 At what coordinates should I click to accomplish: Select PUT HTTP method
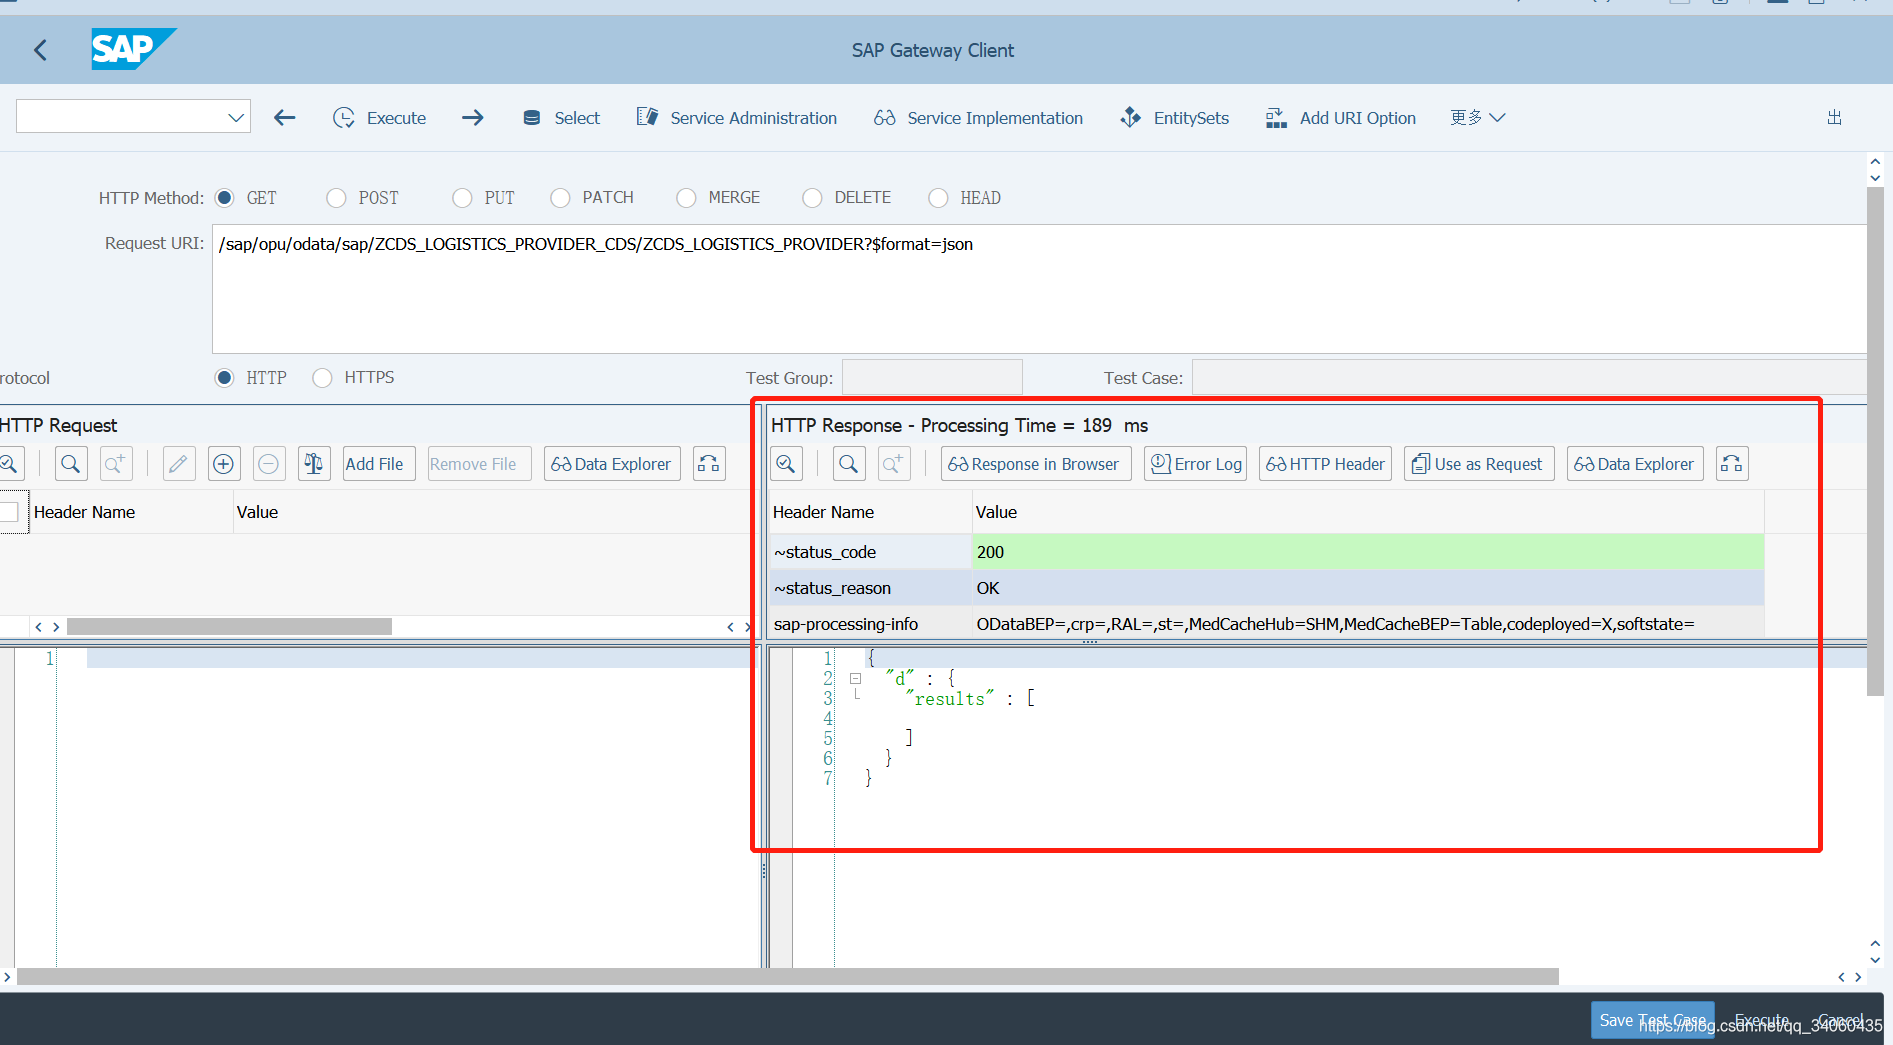[x=462, y=198]
